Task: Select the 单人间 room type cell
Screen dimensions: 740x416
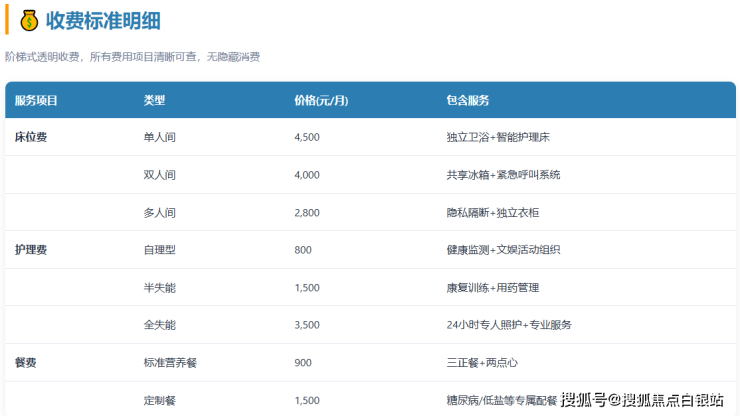Action: pos(160,137)
